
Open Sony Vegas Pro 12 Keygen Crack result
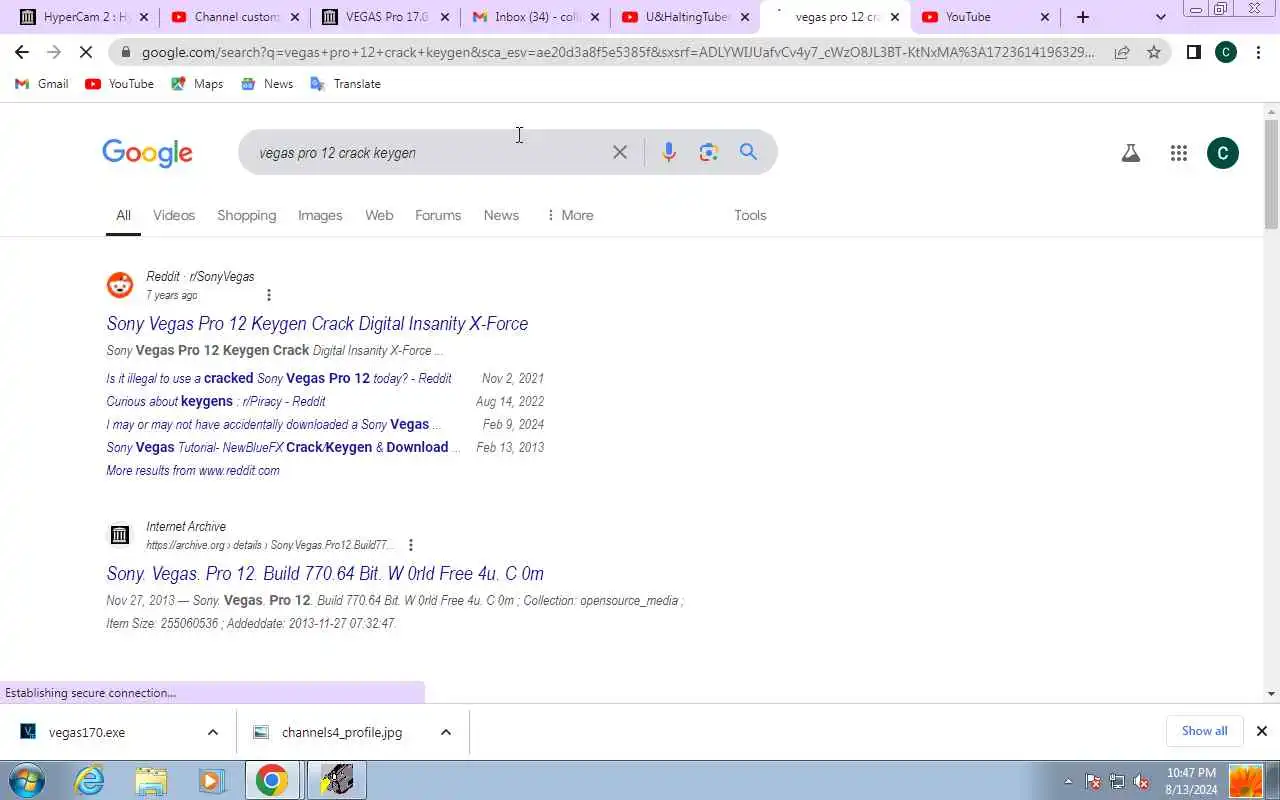317,323
